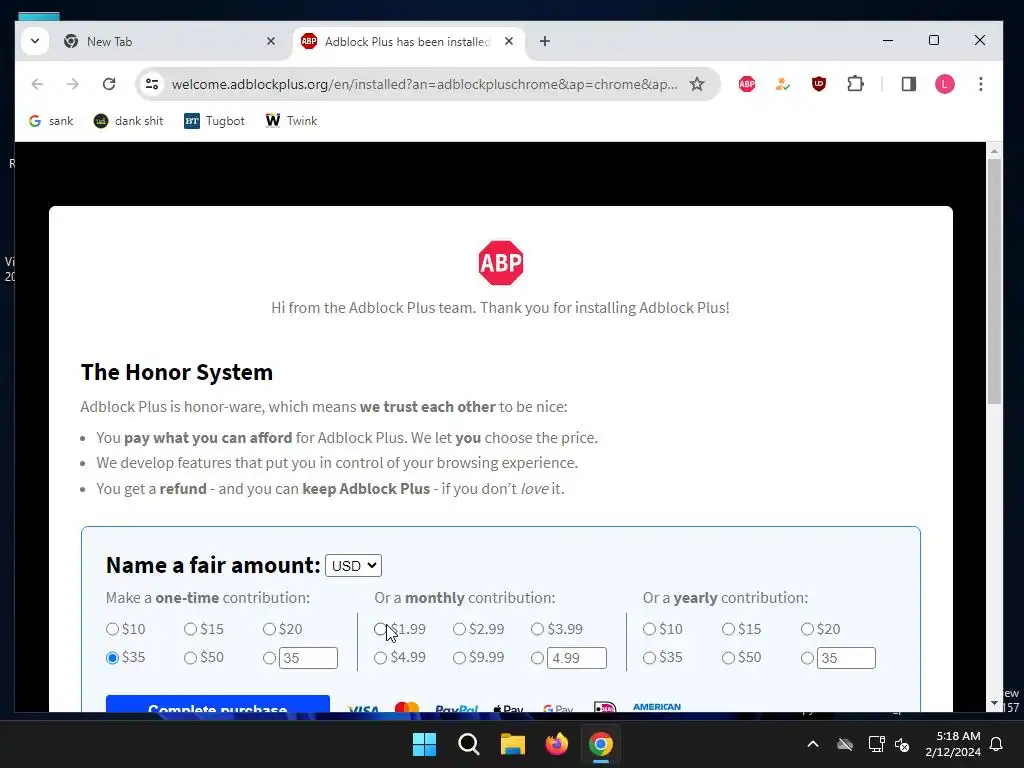Go forward with the arrow button

72,84
